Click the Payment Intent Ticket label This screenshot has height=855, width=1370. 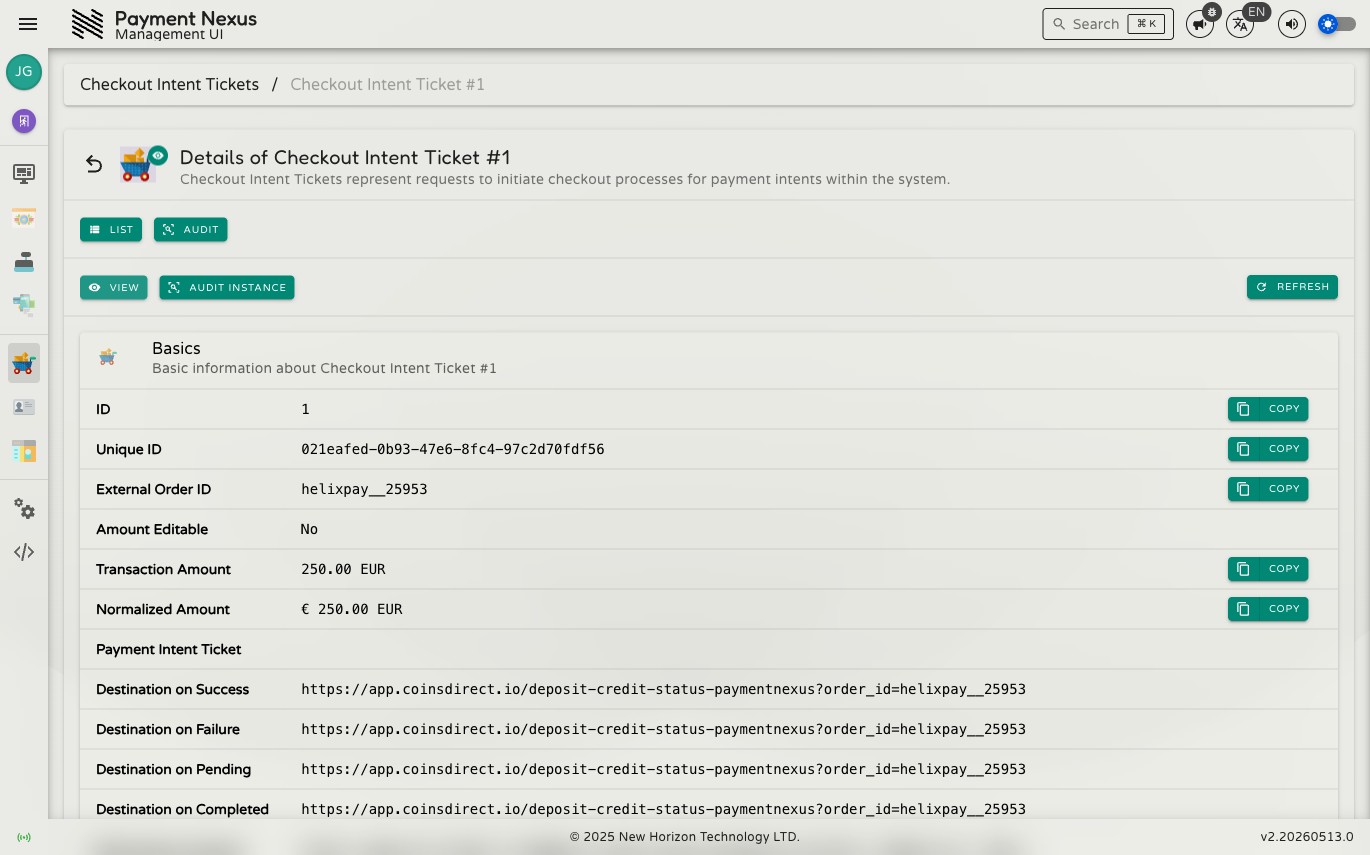(168, 649)
